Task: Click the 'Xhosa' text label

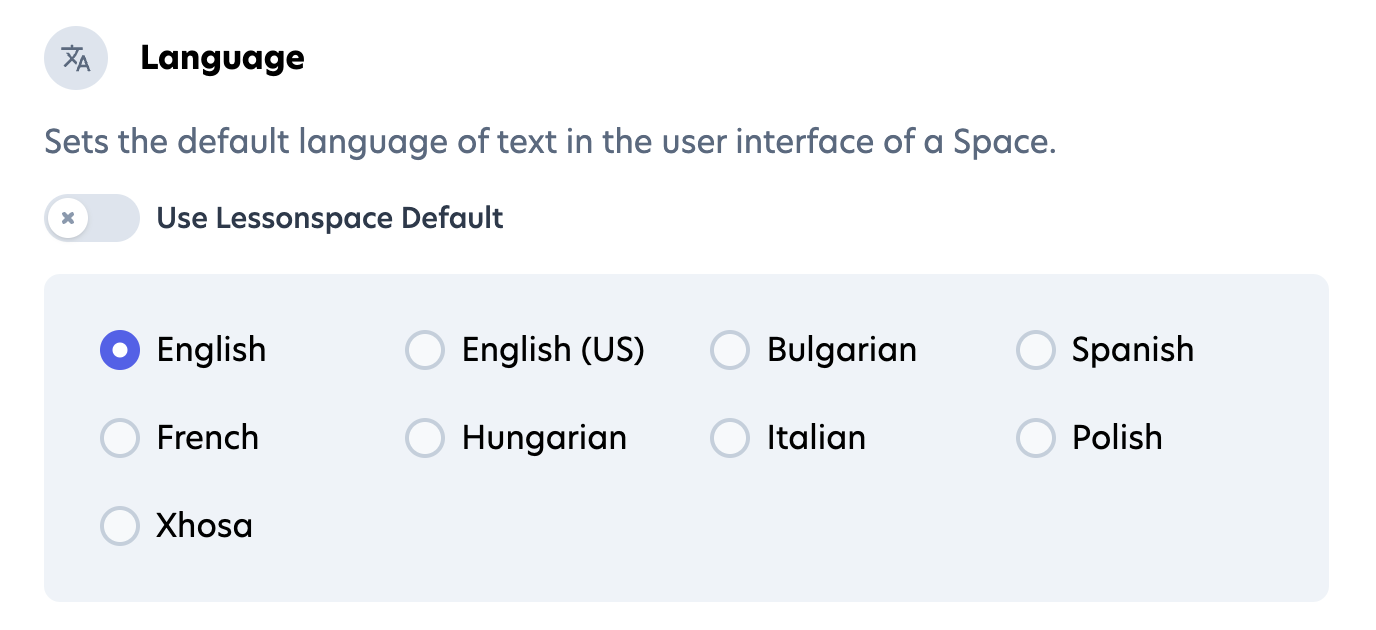Action: tap(204, 526)
